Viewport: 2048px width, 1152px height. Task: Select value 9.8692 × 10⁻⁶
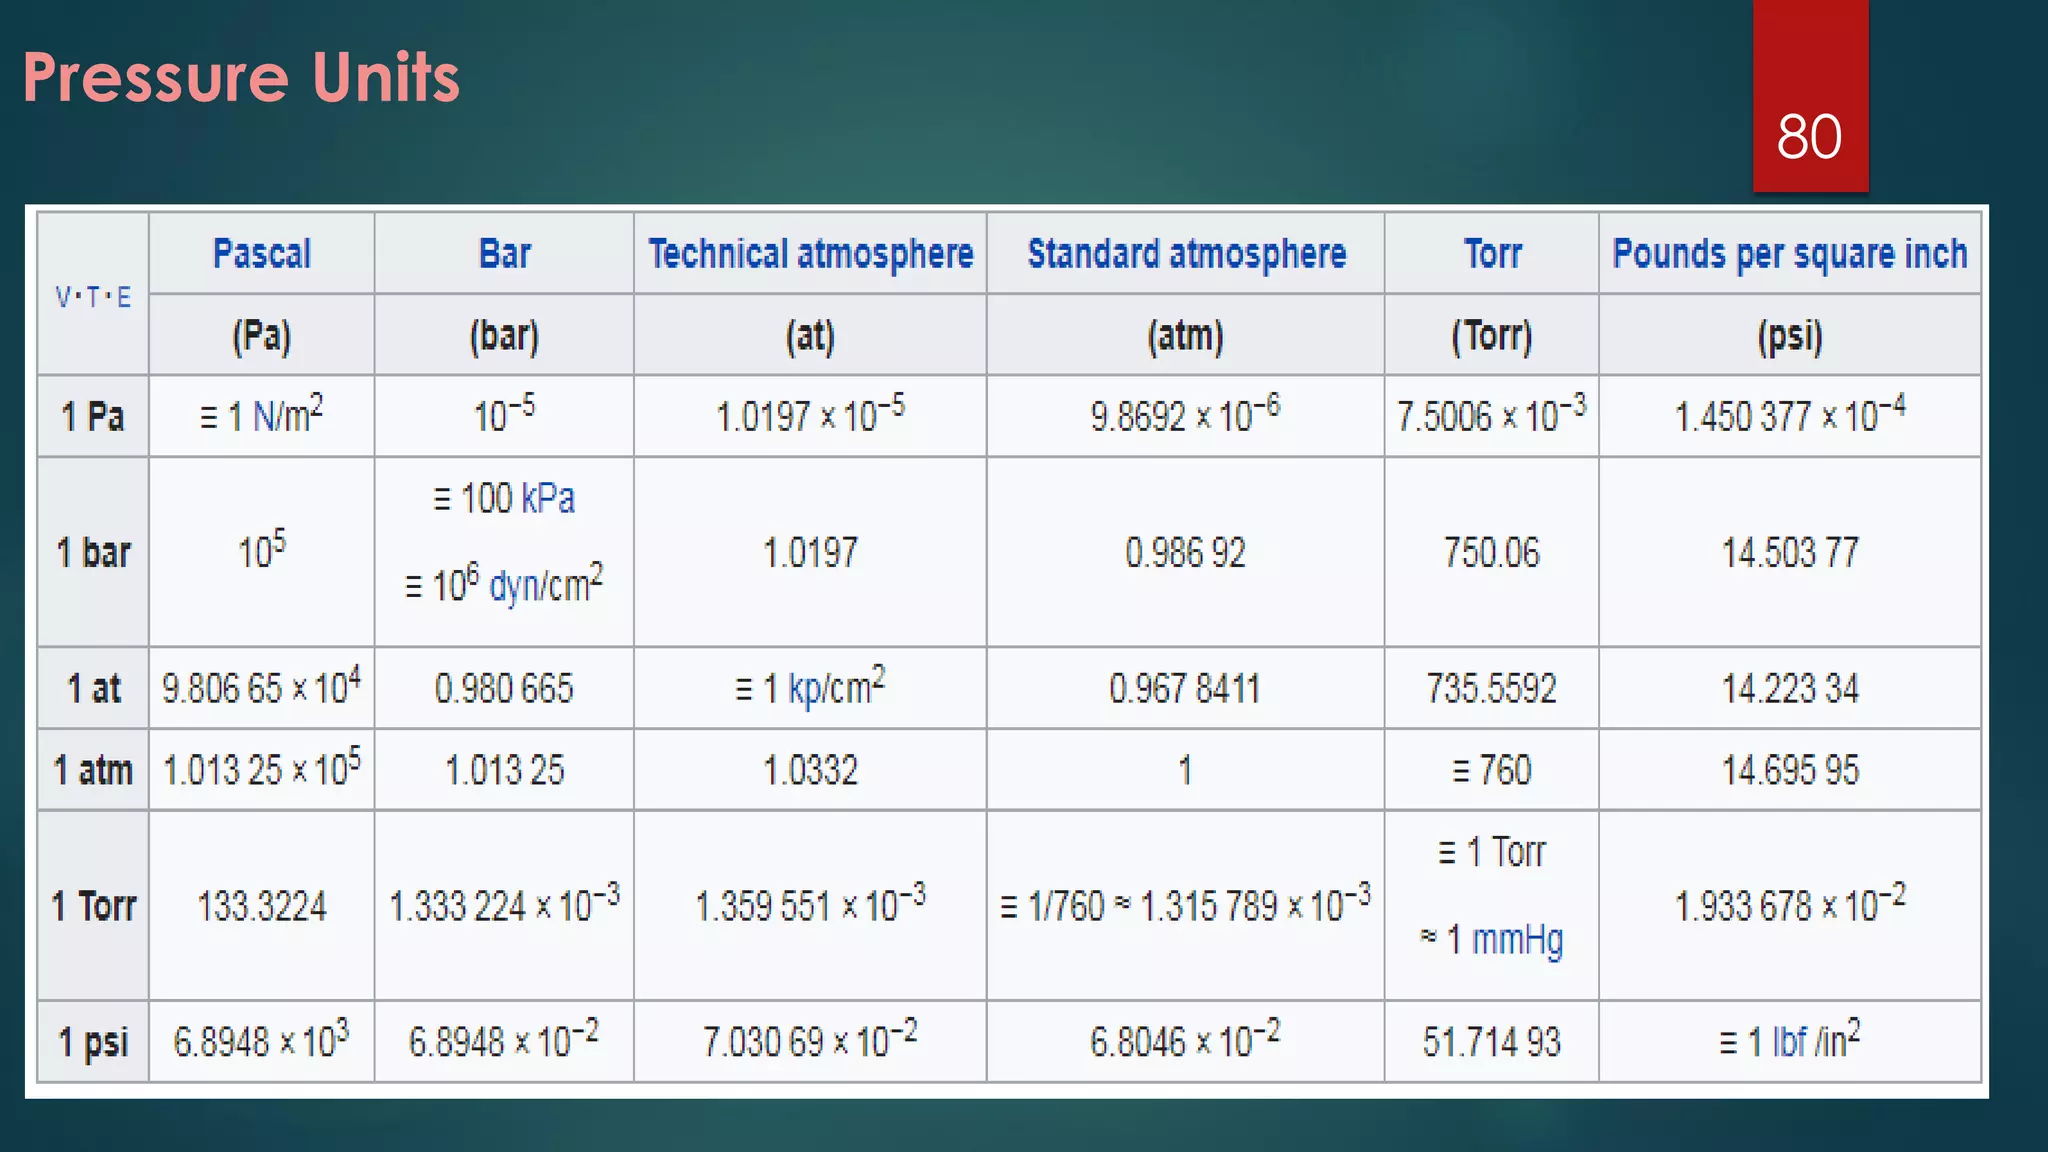click(x=1186, y=414)
